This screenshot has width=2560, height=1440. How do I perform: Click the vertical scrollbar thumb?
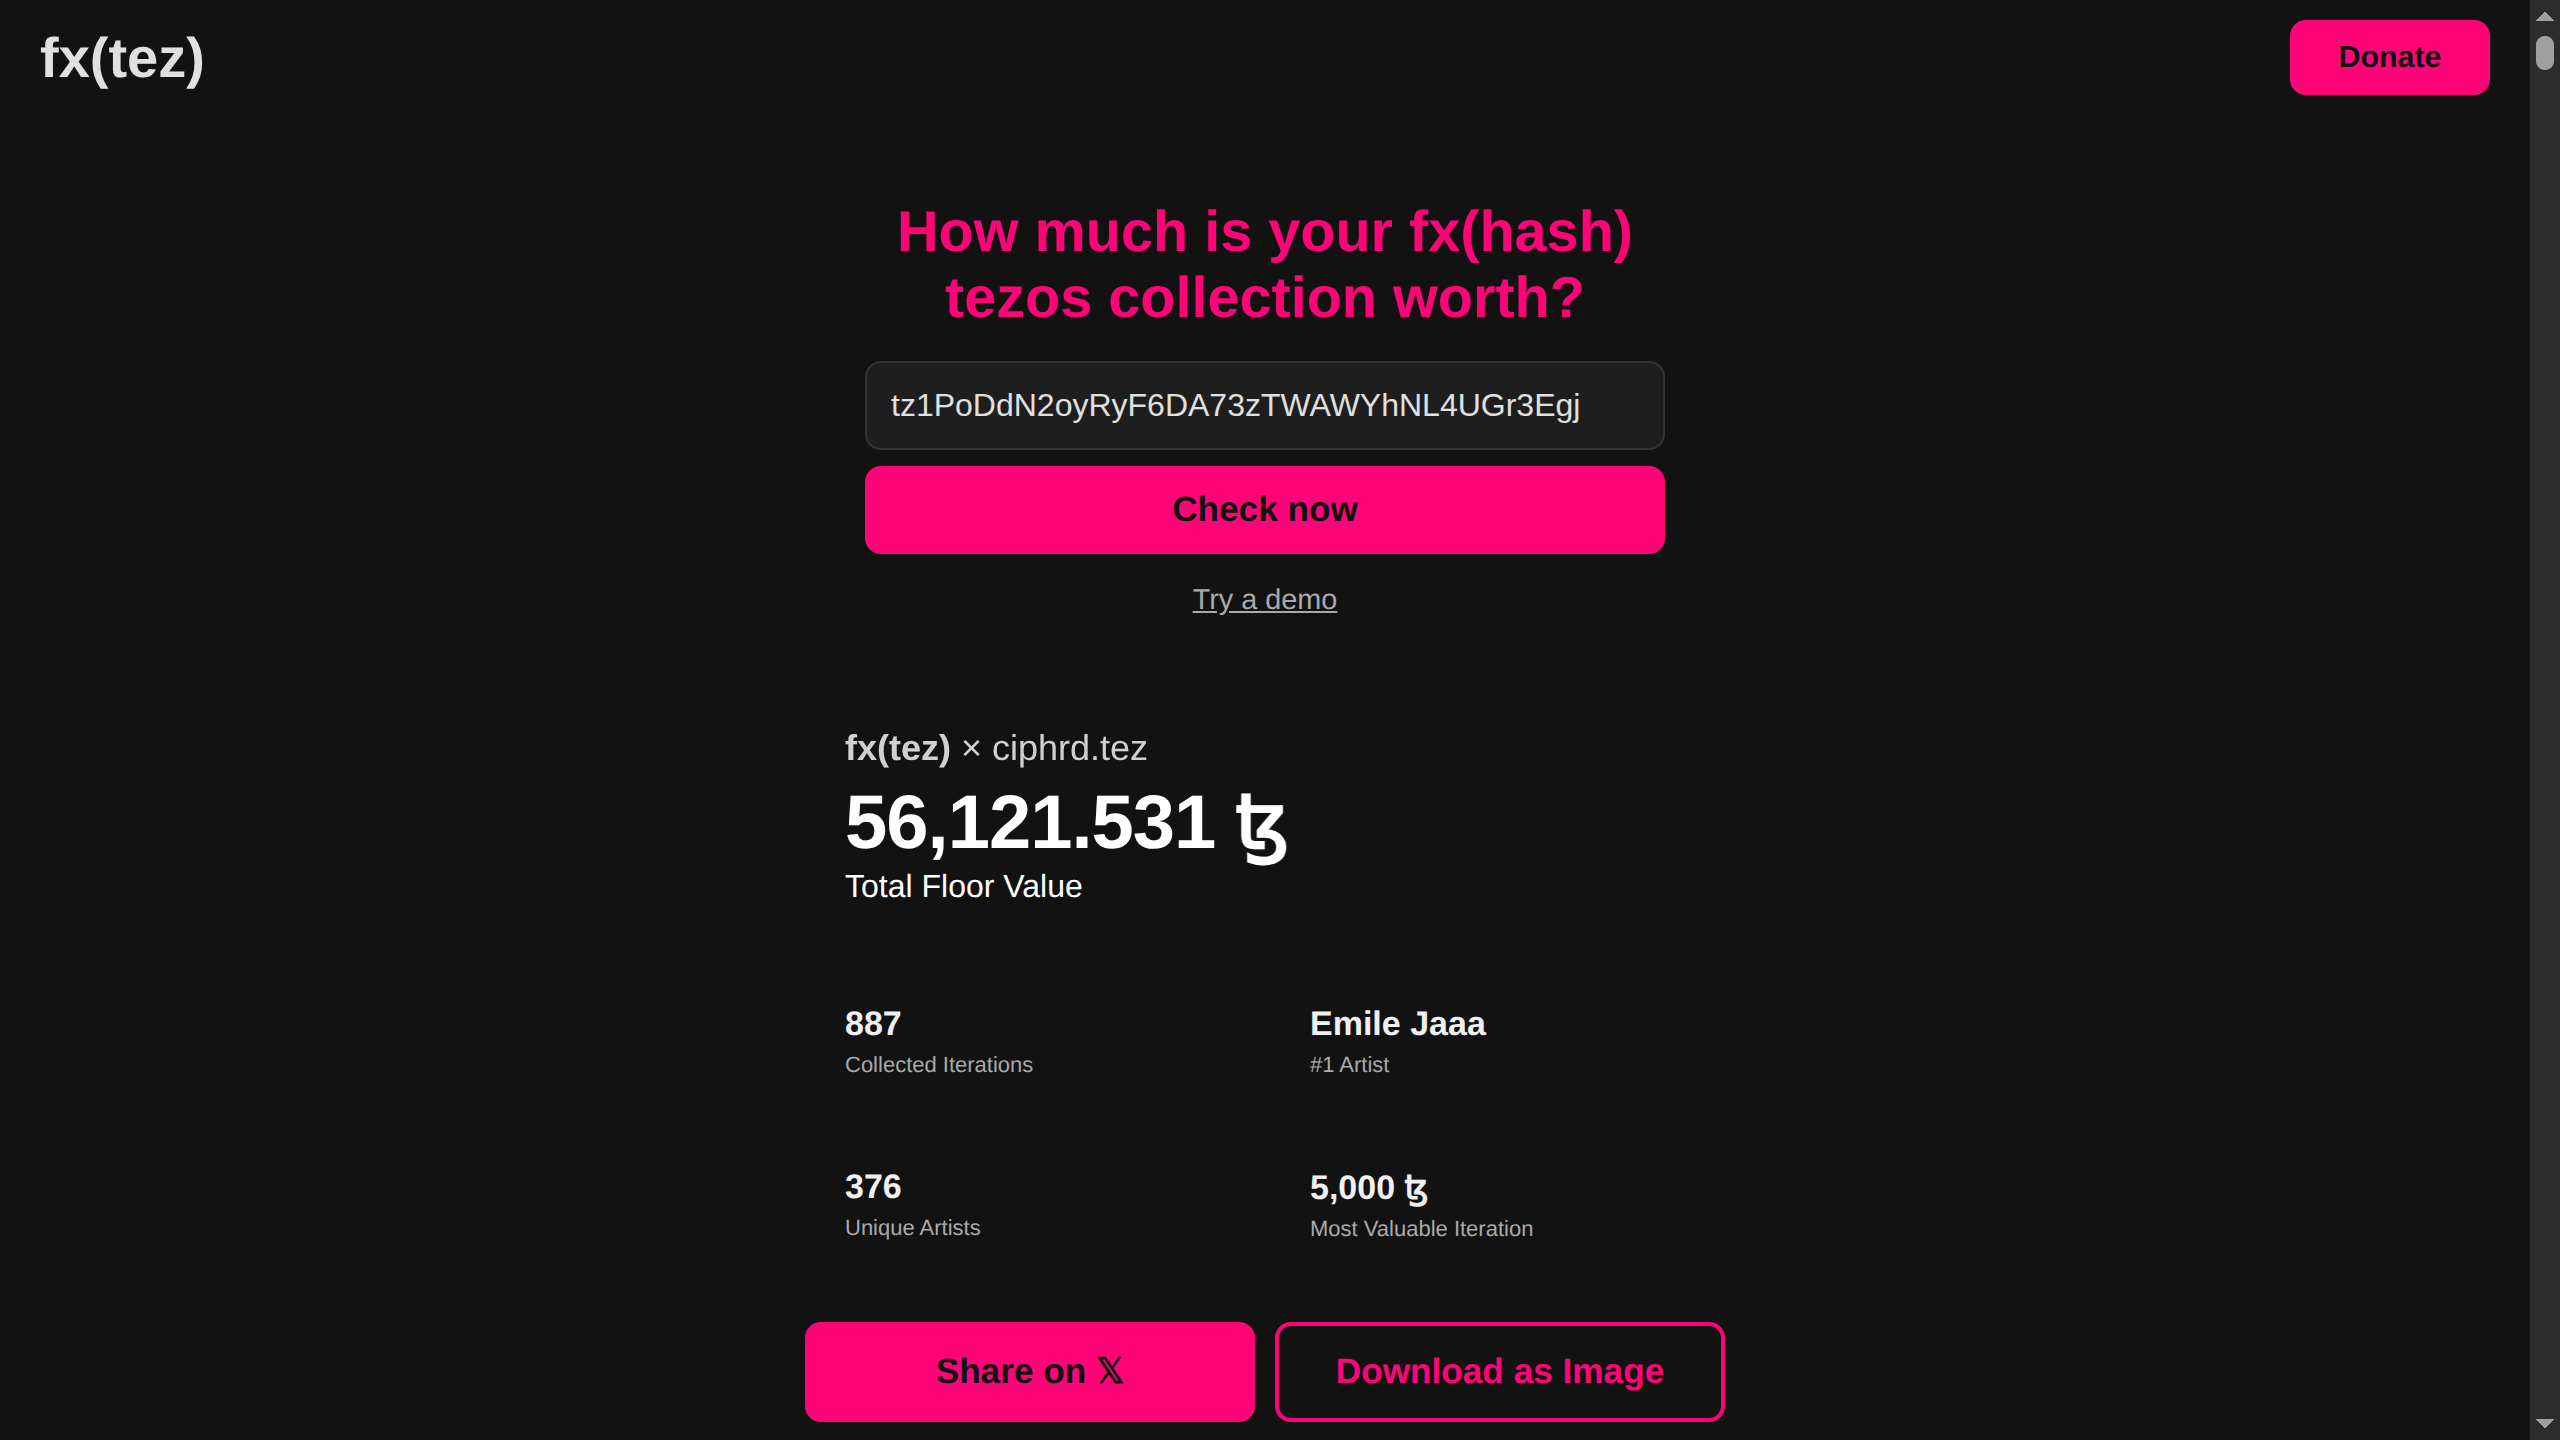coord(2545,52)
